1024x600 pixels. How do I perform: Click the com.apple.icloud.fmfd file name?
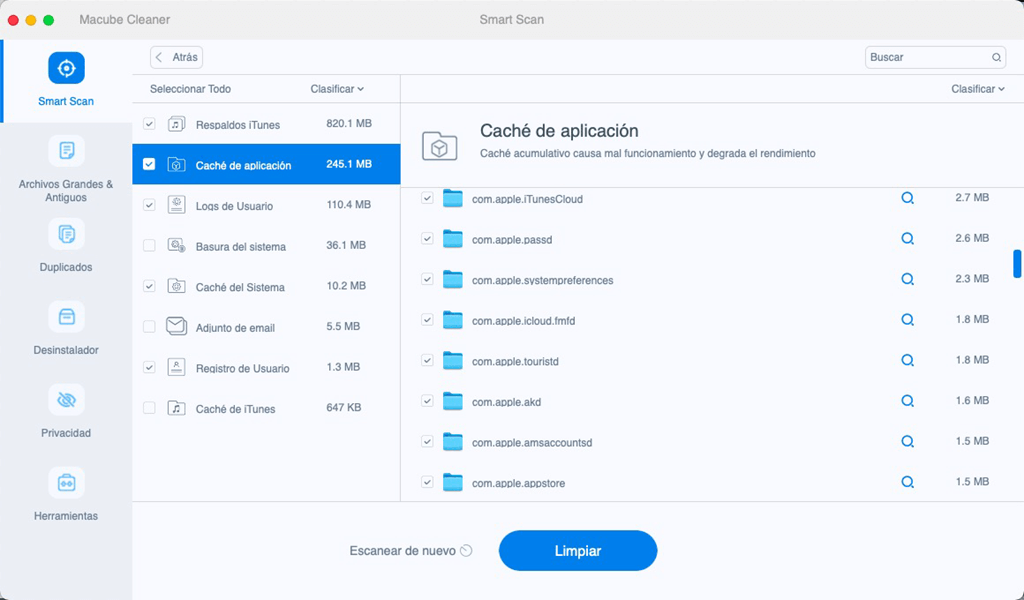[524, 321]
